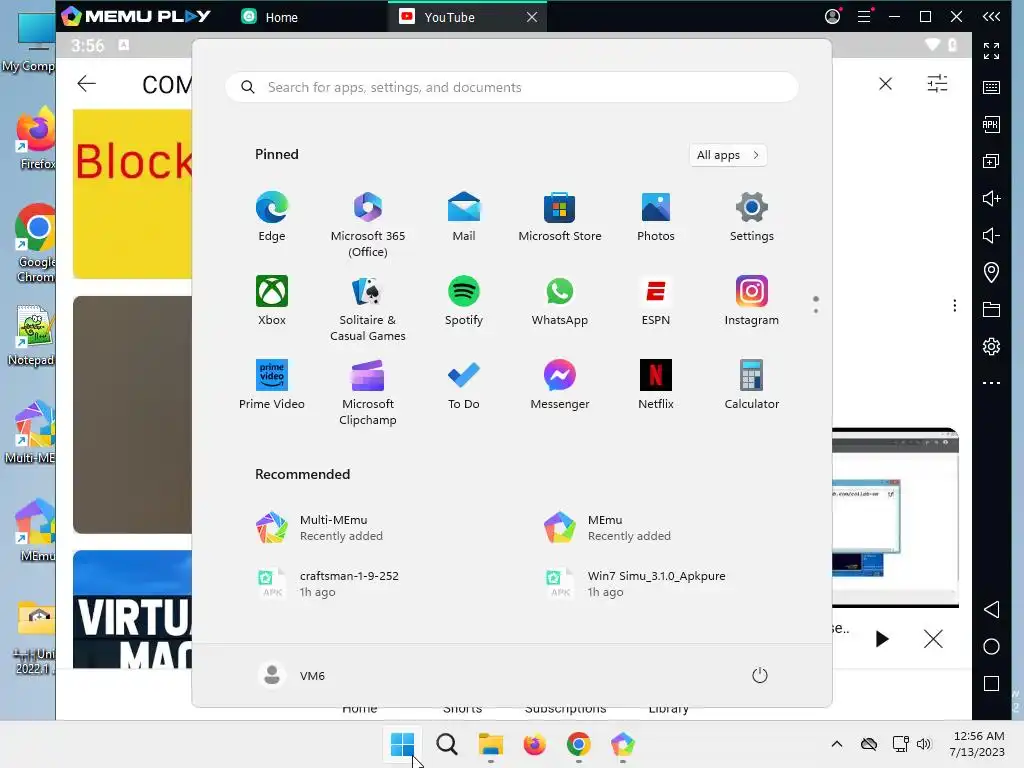Click the All apps button
Image resolution: width=1024 pixels, height=768 pixels.
click(728, 155)
